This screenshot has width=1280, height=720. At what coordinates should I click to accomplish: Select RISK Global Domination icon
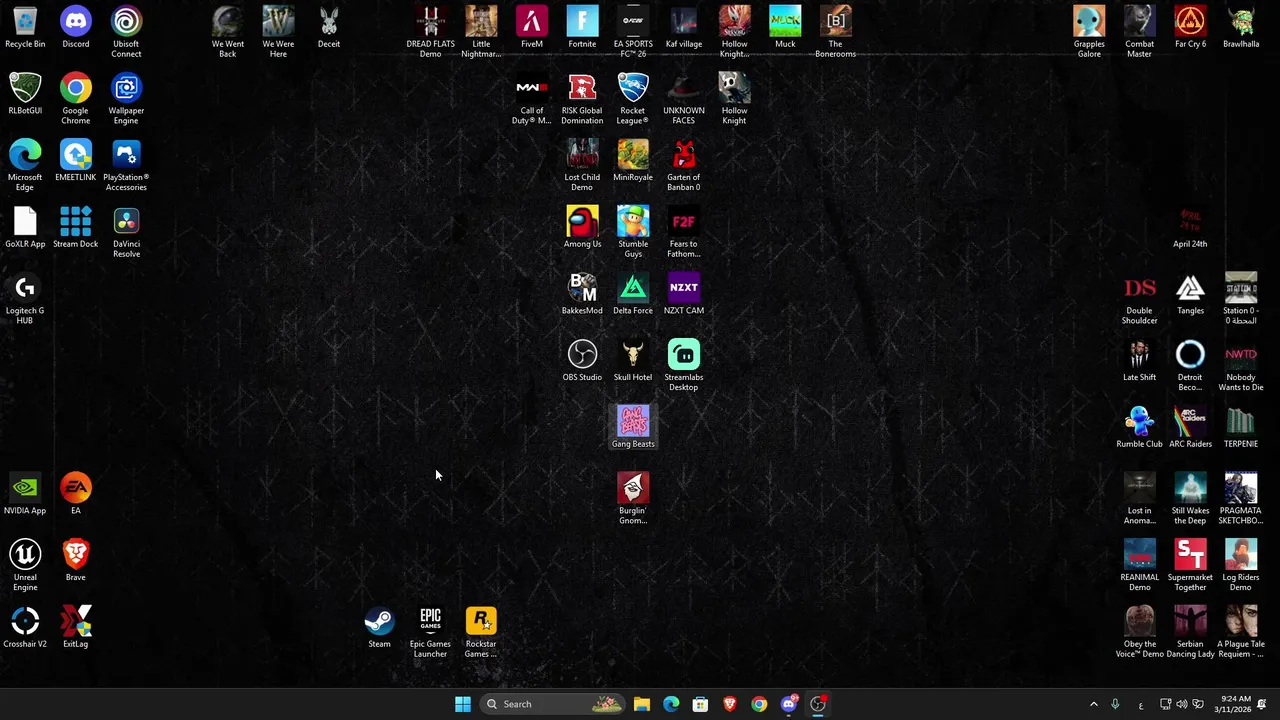(582, 99)
